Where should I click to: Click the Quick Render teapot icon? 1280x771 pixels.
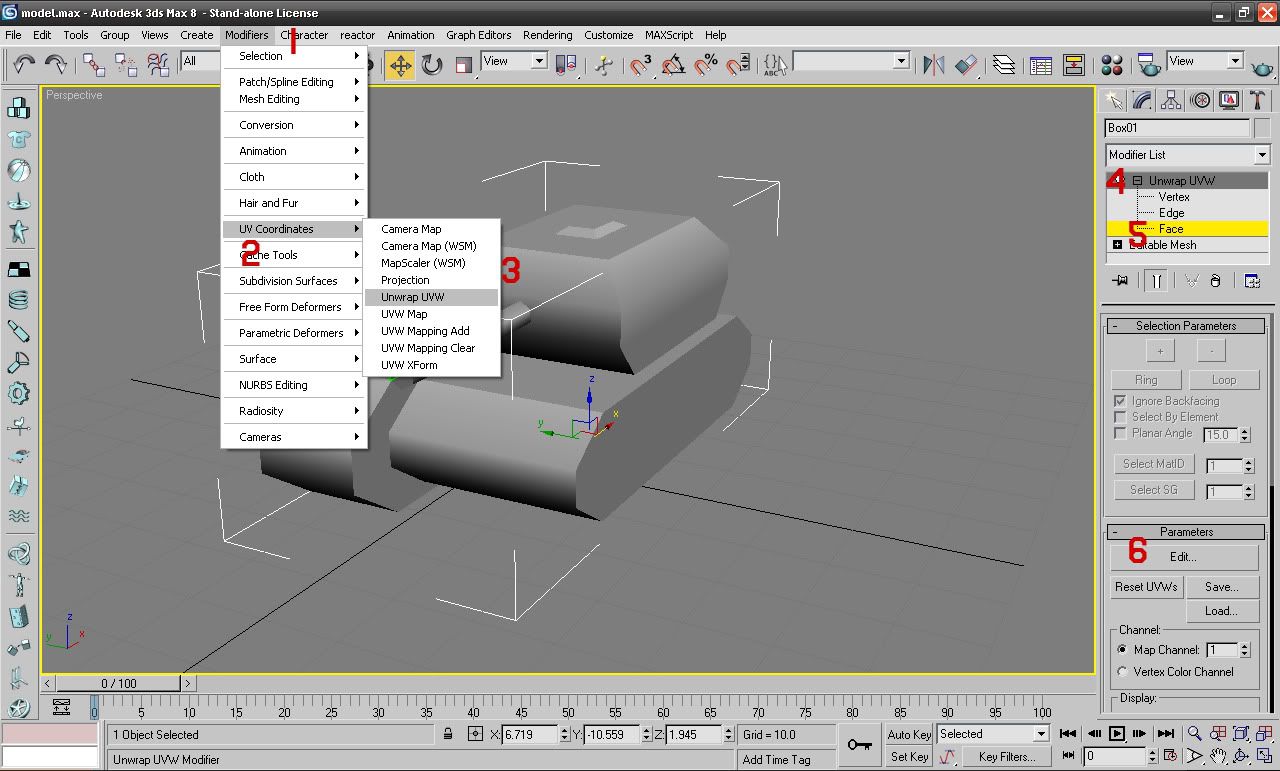1263,66
